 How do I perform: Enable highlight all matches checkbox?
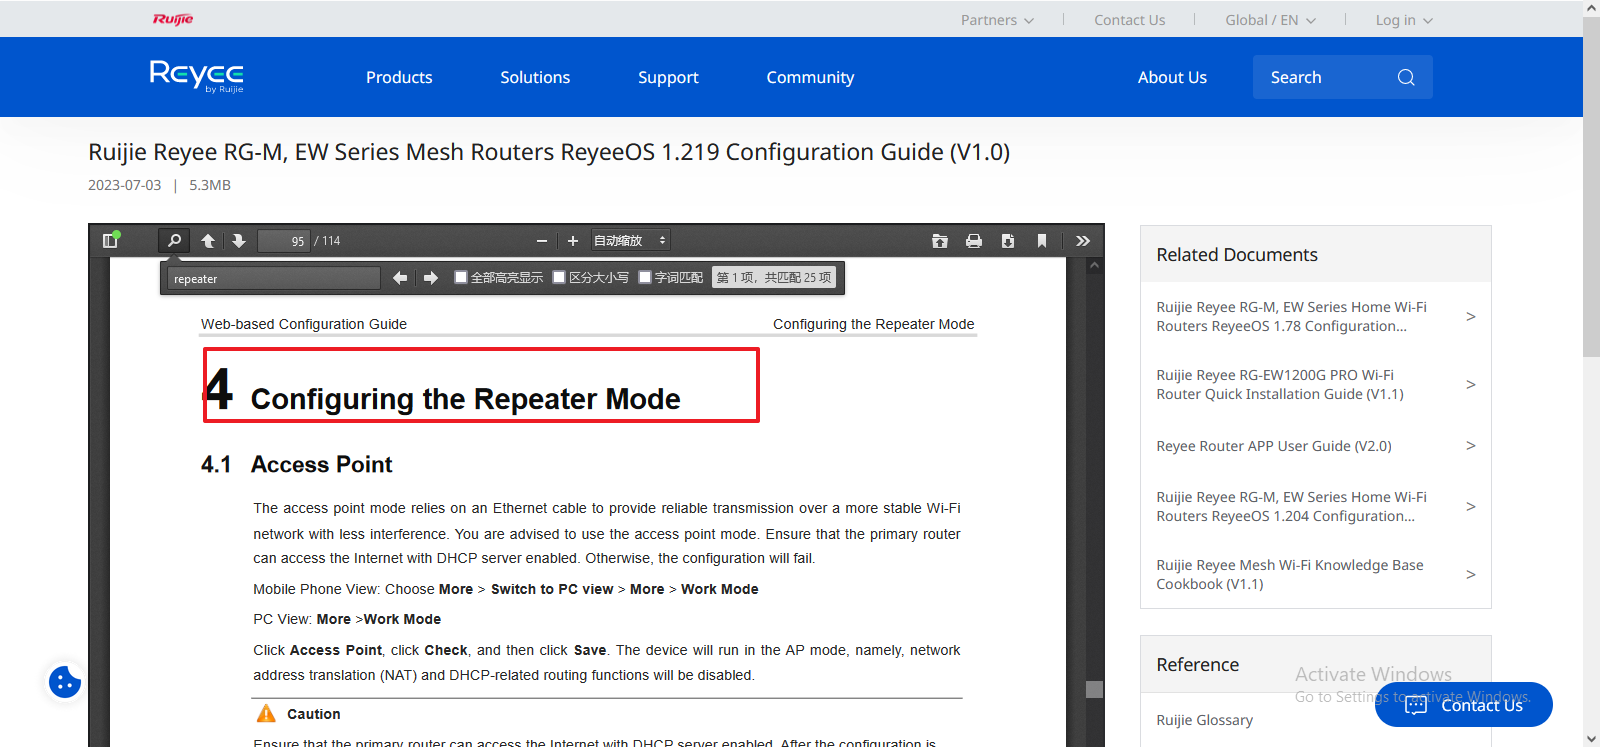(x=461, y=277)
